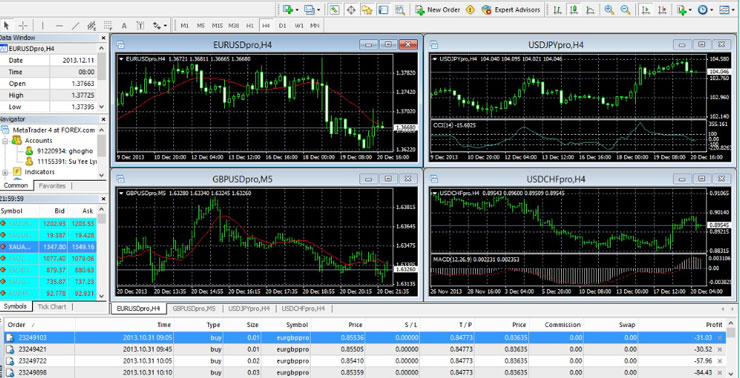Open the new chart dropdown arrow
Viewport: 740px width, 378px height.
pos(297,10)
